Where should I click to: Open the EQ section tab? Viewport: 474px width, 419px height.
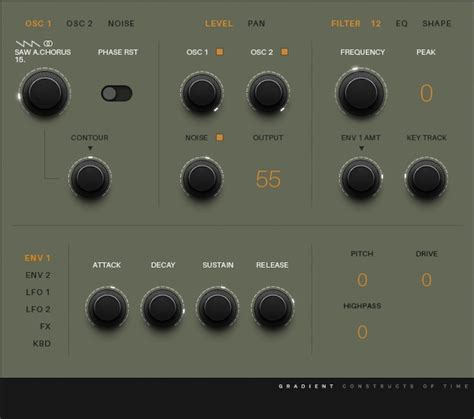point(401,24)
